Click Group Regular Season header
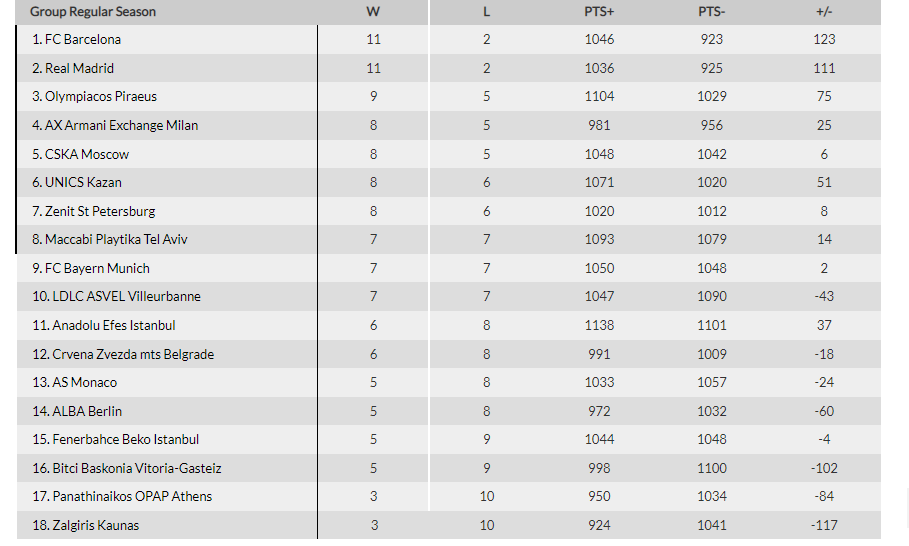The image size is (909, 546). (93, 12)
